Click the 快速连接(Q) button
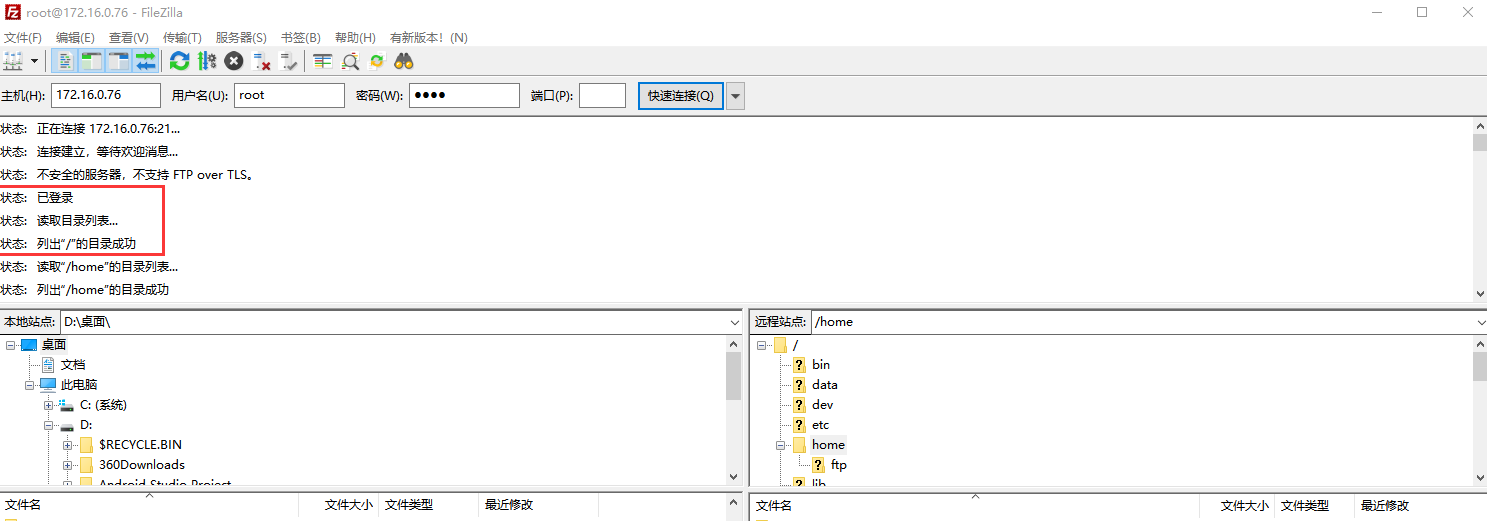This screenshot has width=1487, height=521. (680, 96)
